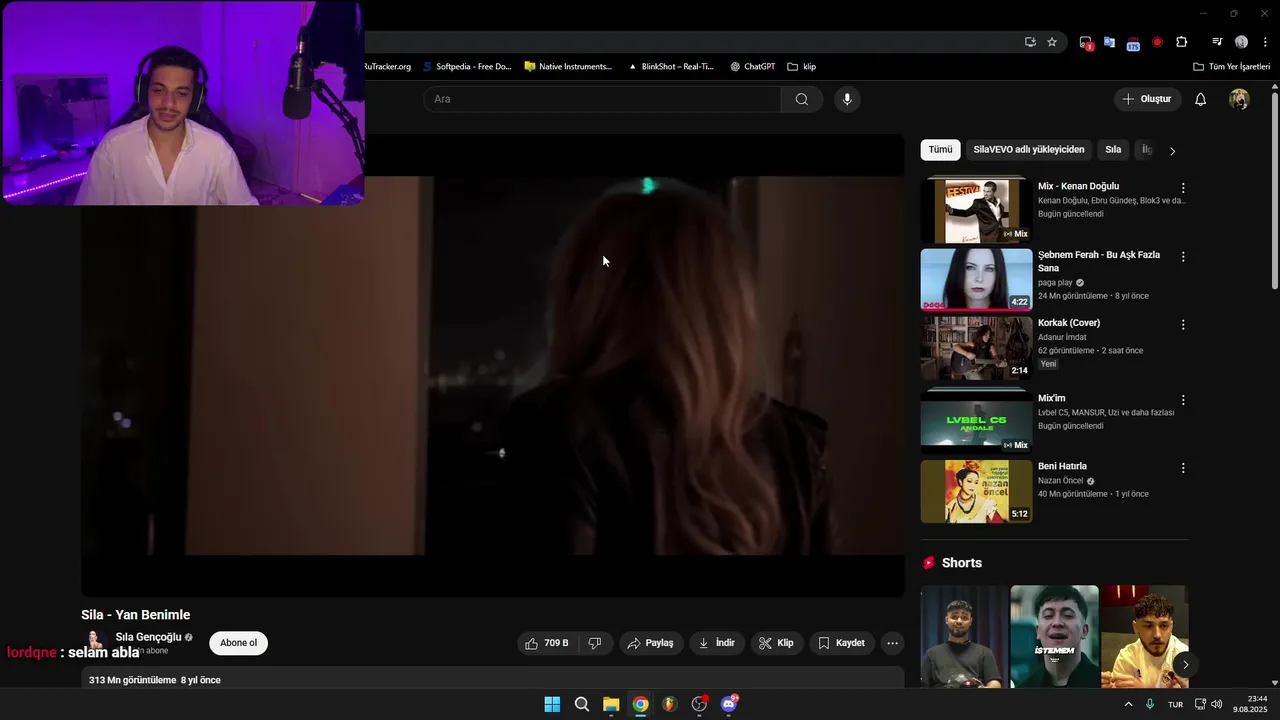Save the video using Kaydet
The image size is (1280, 720).
point(842,643)
